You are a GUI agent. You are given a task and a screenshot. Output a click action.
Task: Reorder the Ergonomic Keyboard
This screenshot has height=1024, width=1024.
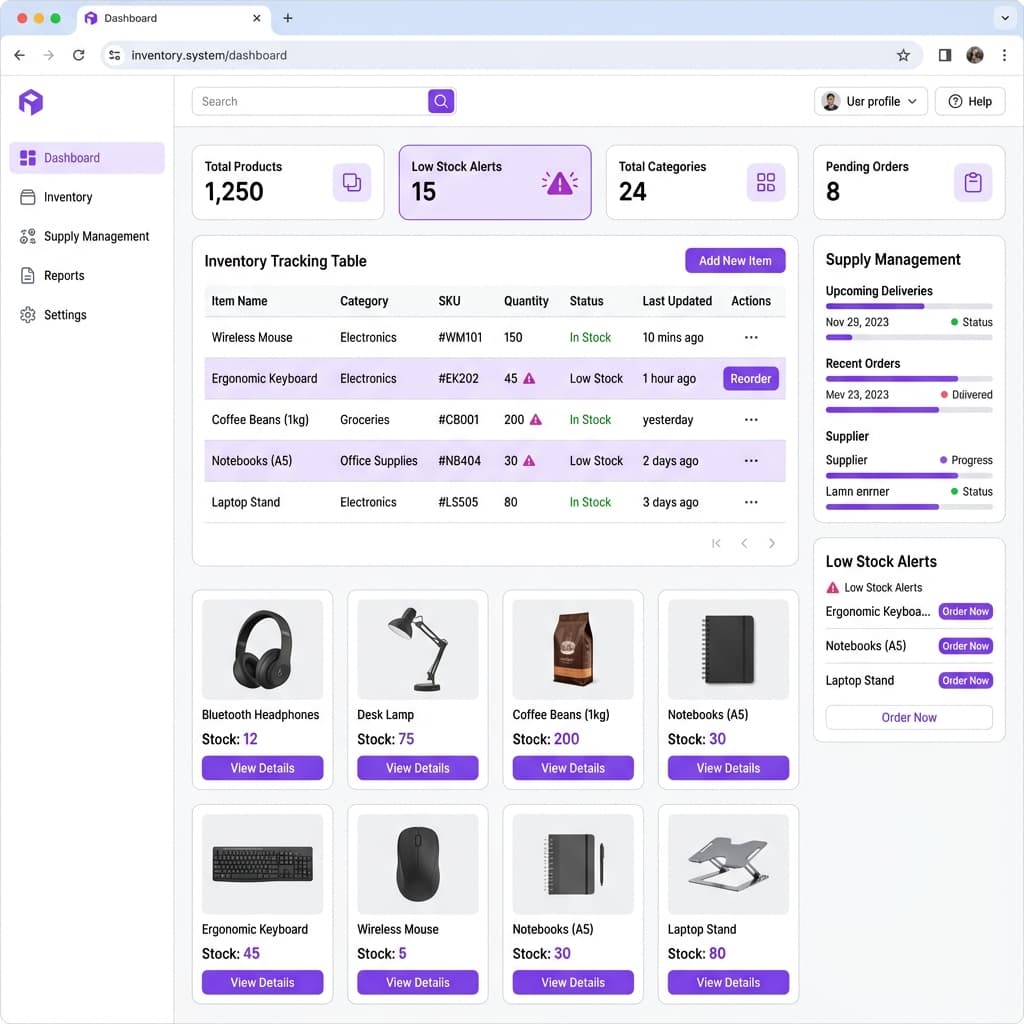[x=750, y=379]
